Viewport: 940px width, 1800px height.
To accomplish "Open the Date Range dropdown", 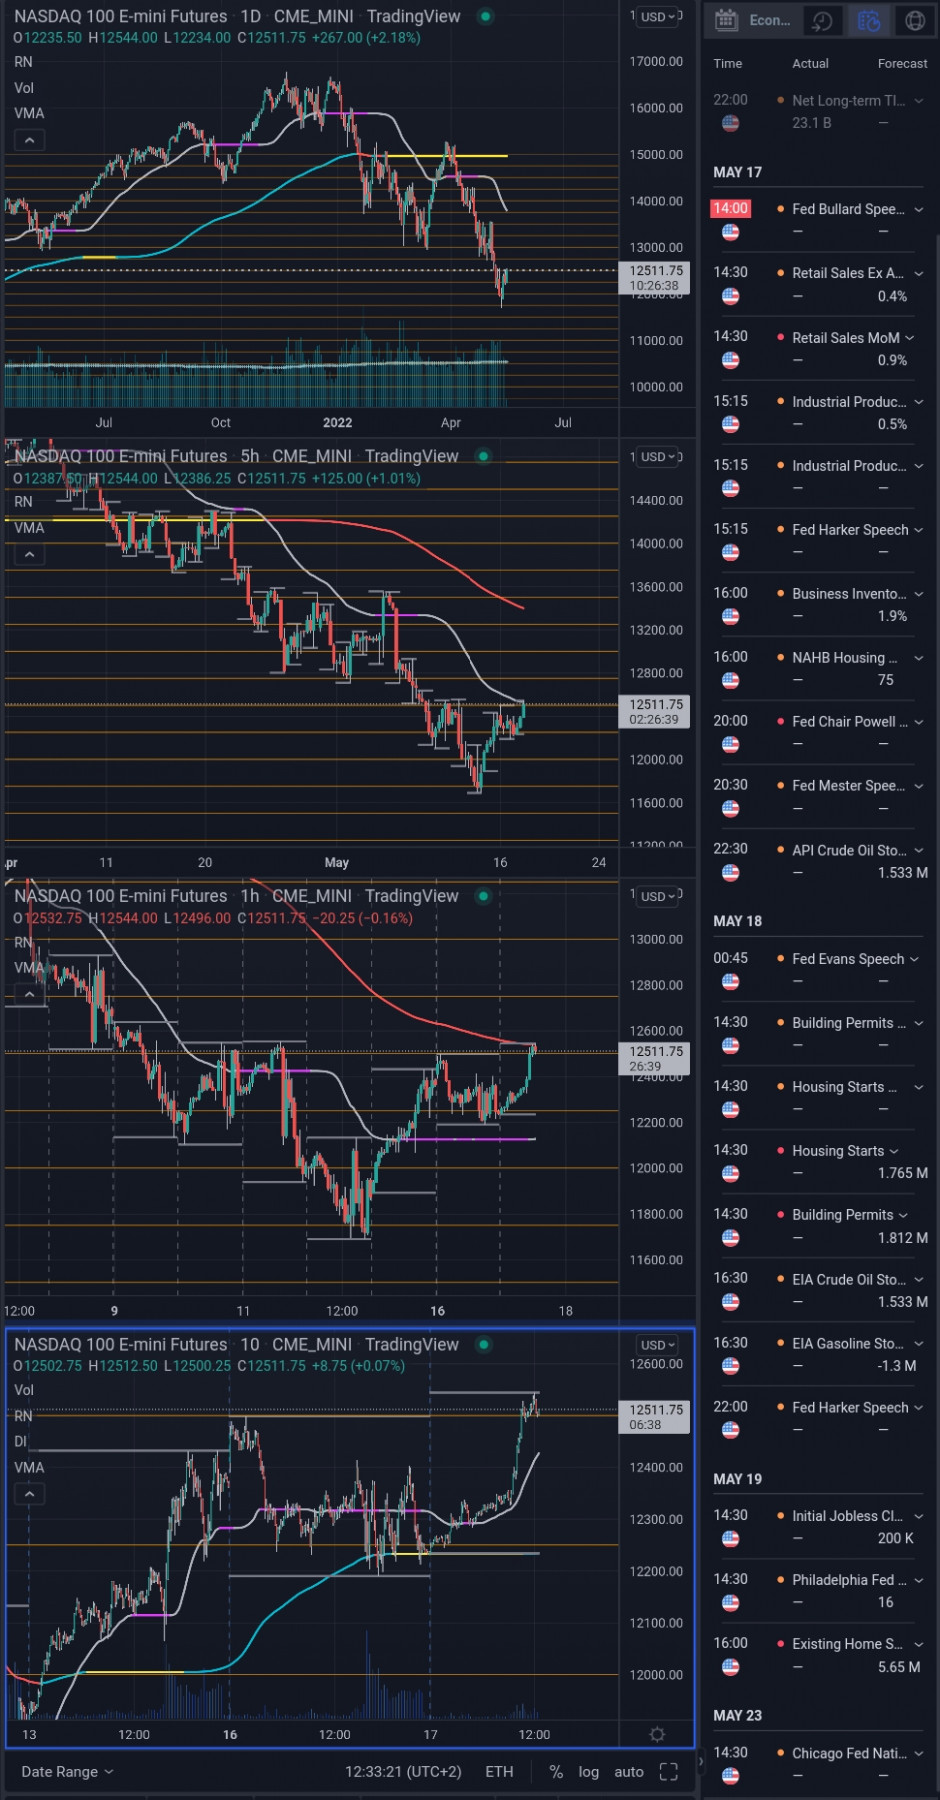I will [x=67, y=1771].
